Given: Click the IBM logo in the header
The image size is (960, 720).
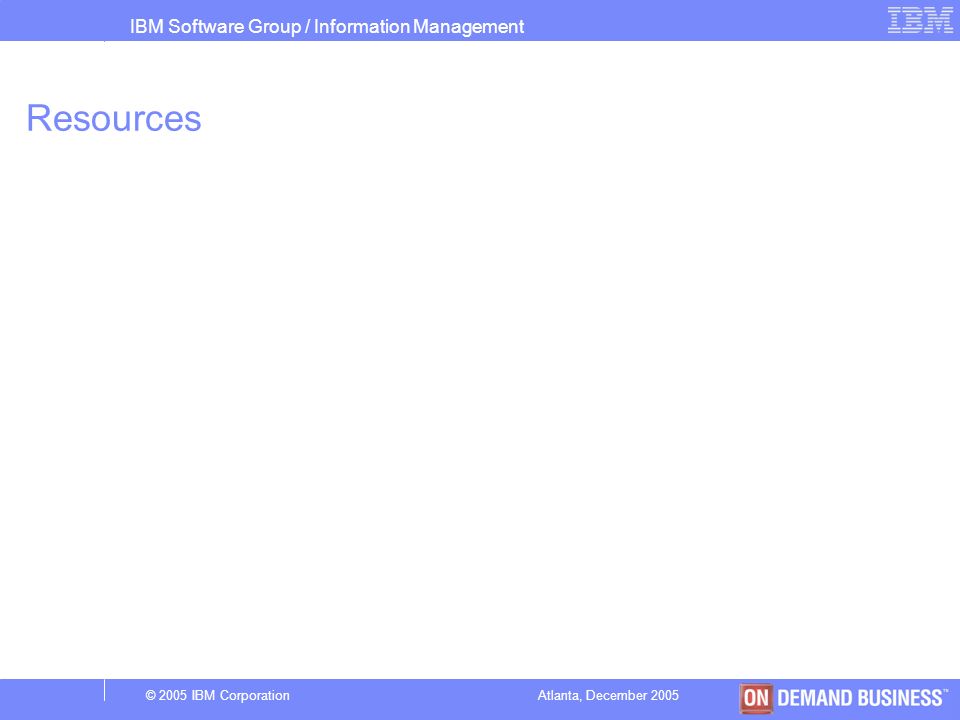Looking at the screenshot, I should pyautogui.click(x=920, y=20).
